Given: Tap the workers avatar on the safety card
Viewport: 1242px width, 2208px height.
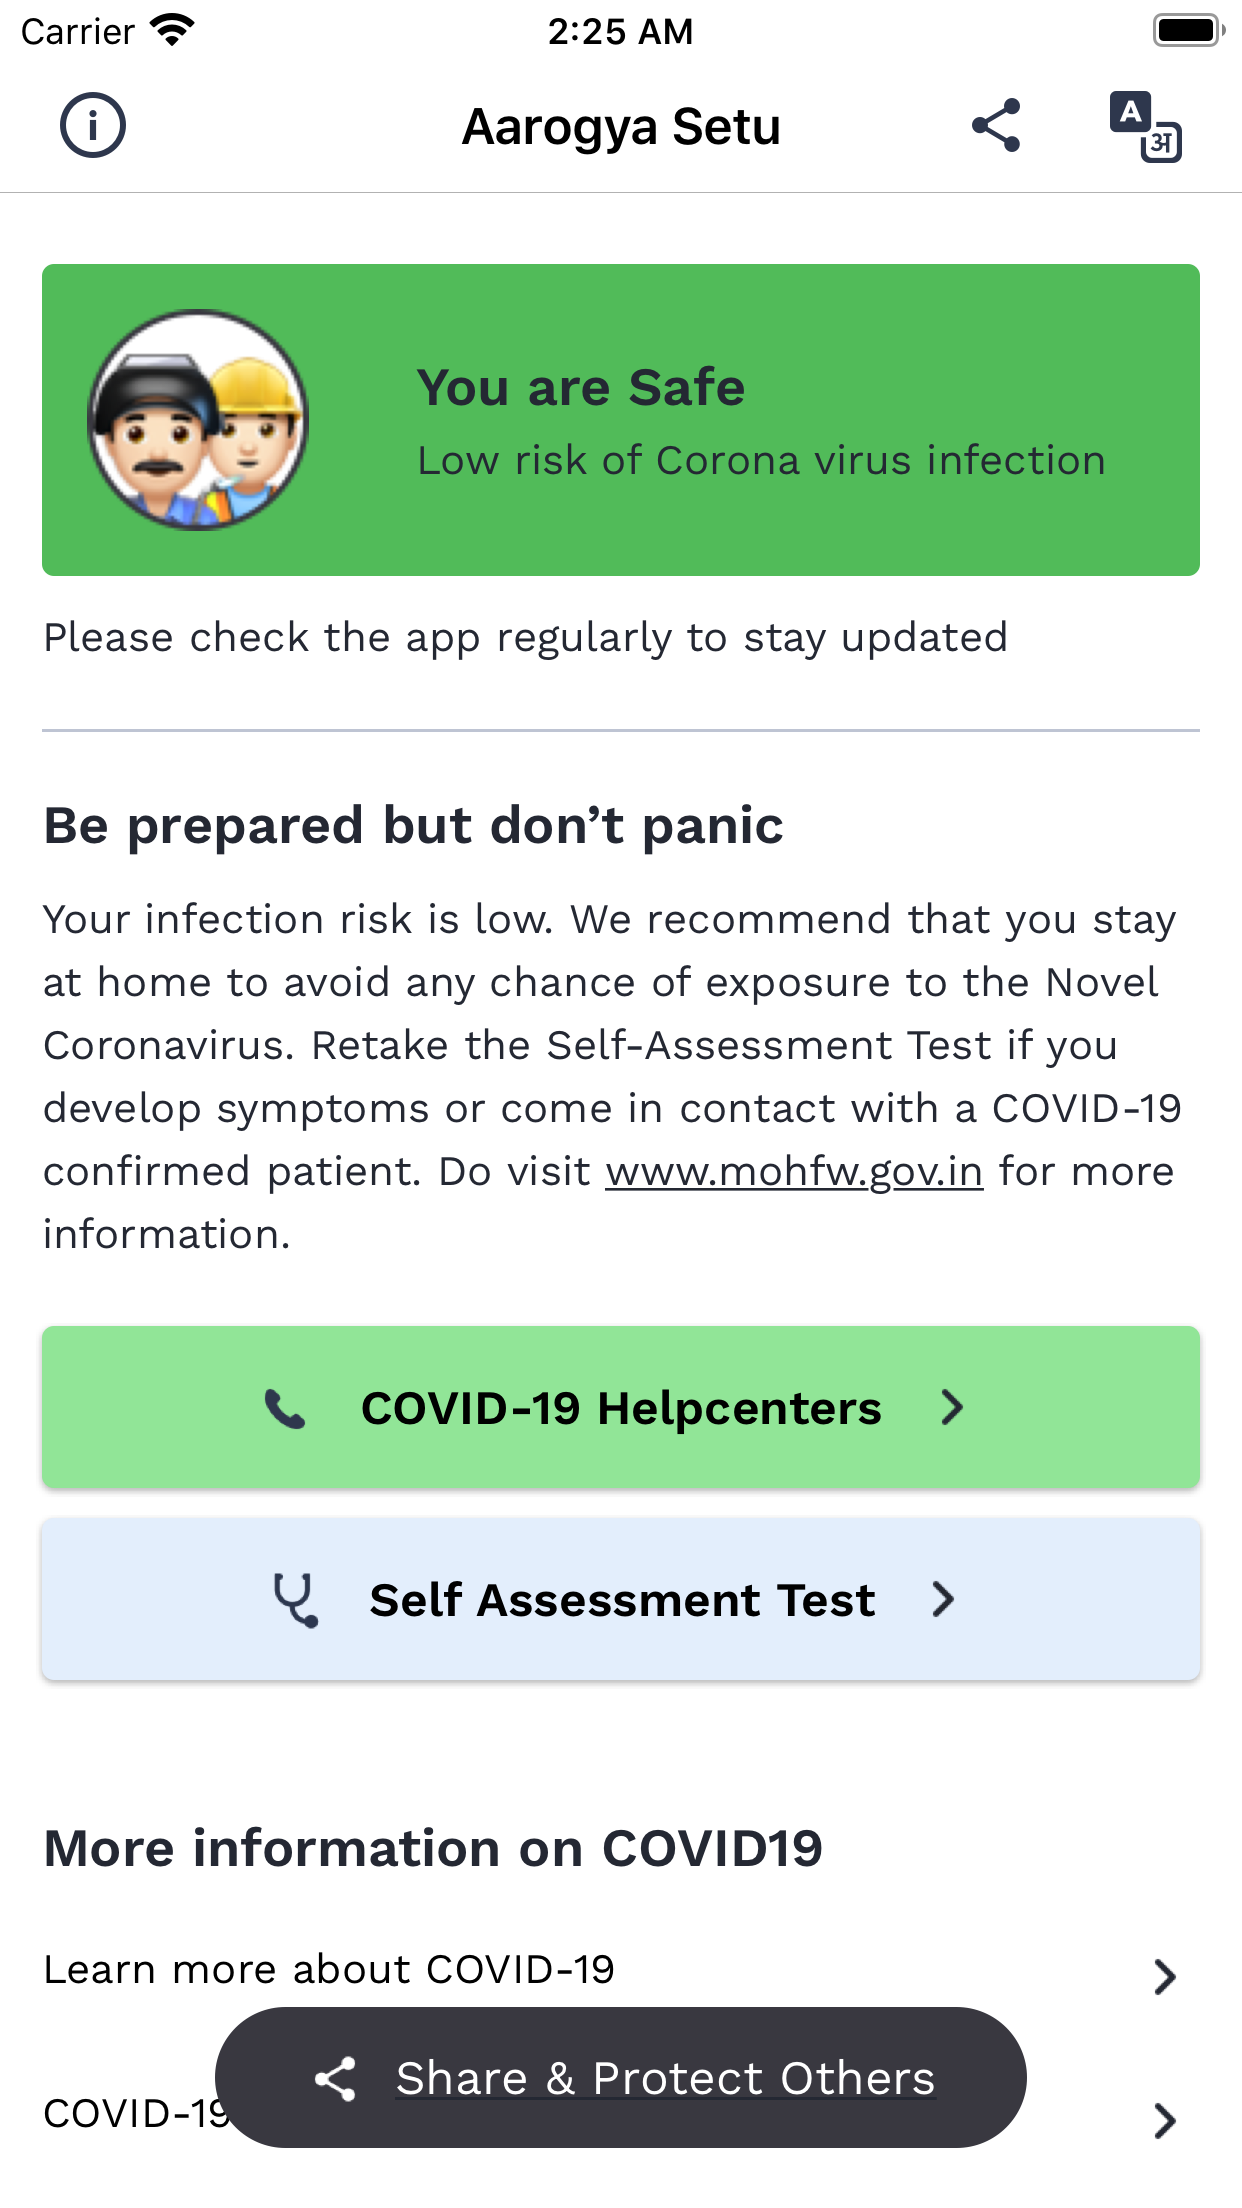Looking at the screenshot, I should 197,418.
